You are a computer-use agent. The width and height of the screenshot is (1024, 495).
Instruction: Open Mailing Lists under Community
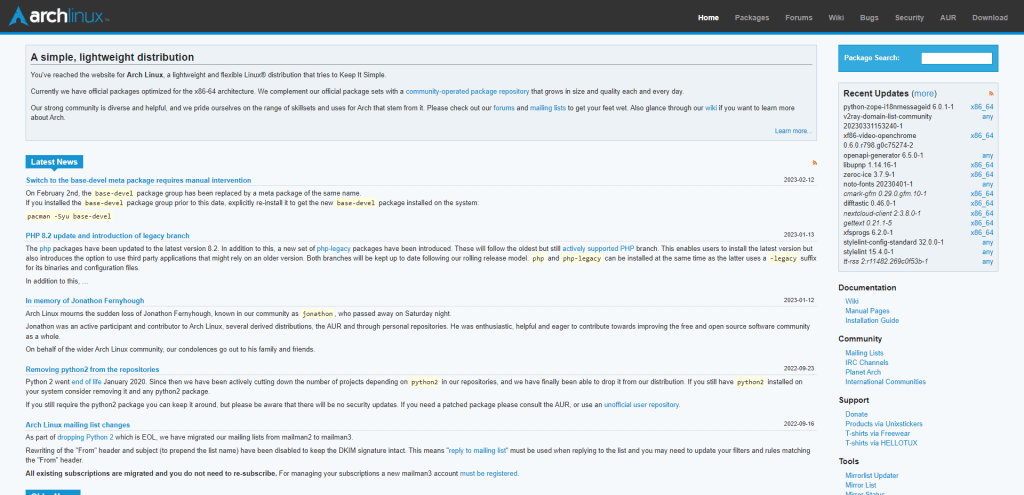[864, 353]
